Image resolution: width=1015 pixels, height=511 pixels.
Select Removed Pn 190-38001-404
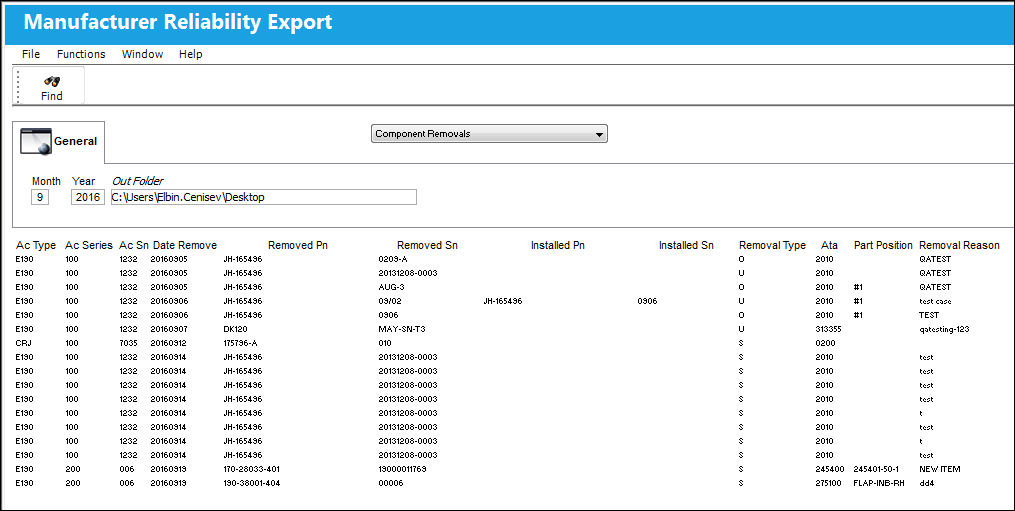252,483
